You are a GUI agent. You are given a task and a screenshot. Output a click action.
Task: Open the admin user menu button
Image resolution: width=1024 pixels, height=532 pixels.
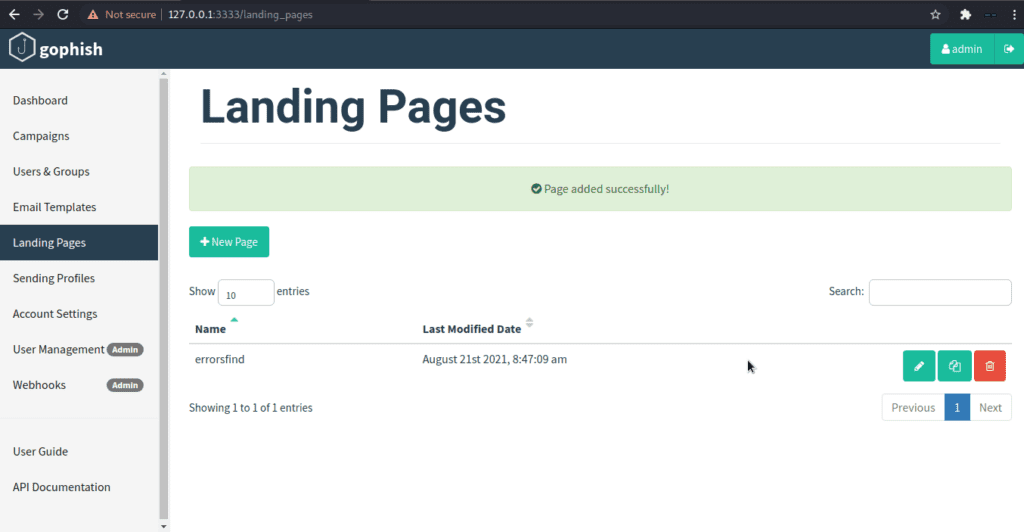(962, 49)
